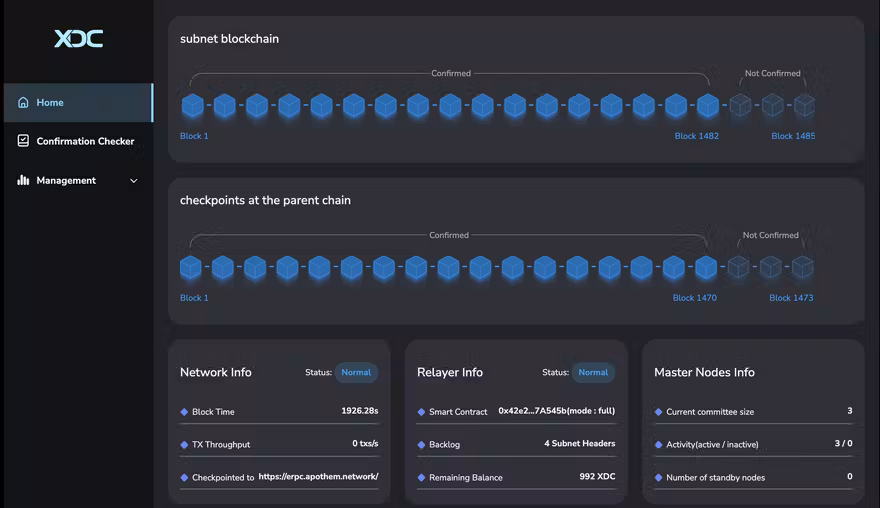Open the Home menu item
880x508 pixels.
click(x=50, y=102)
